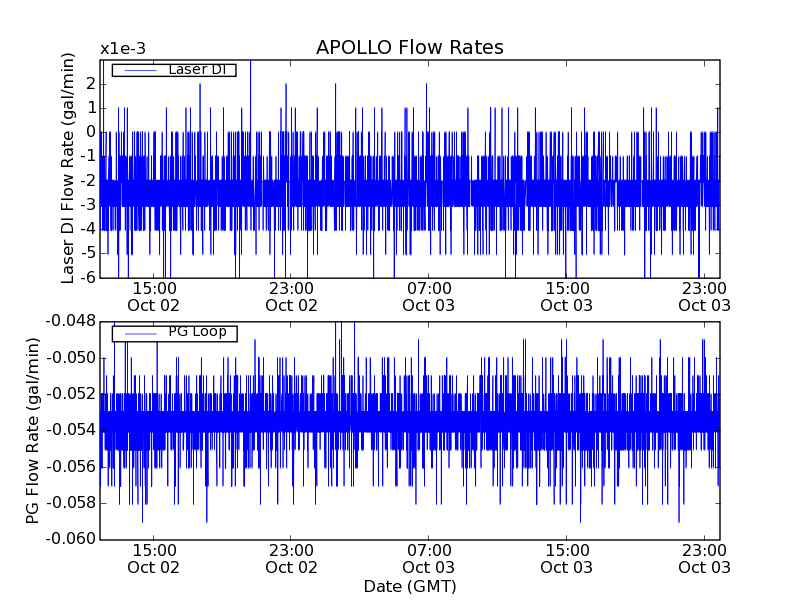Select top plot's "15:00 Oct 02" tick label

click(x=153, y=296)
